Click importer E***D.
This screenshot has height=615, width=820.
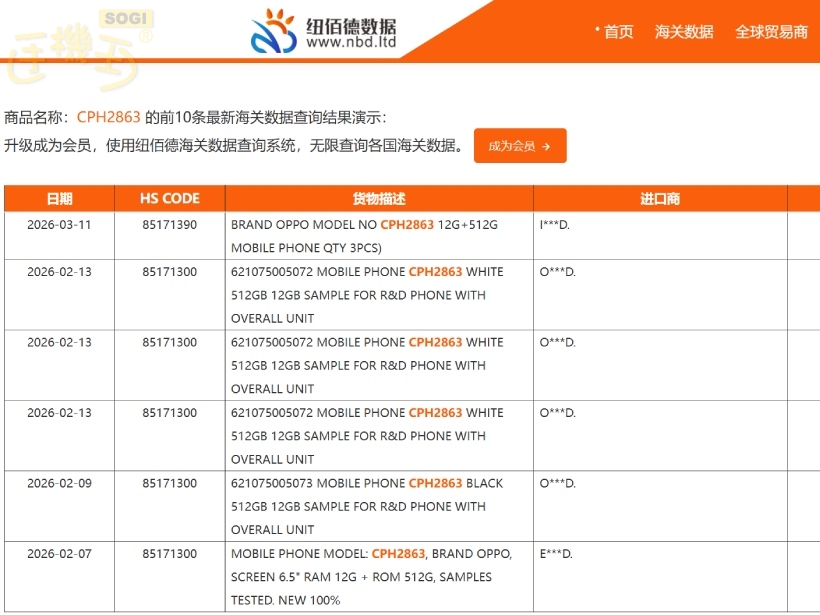coord(556,554)
